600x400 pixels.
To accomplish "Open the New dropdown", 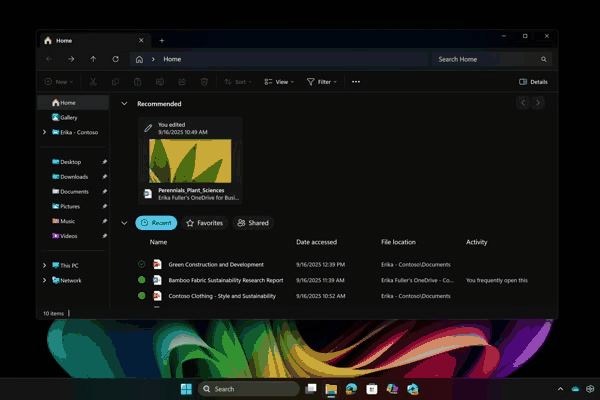I will coord(59,82).
